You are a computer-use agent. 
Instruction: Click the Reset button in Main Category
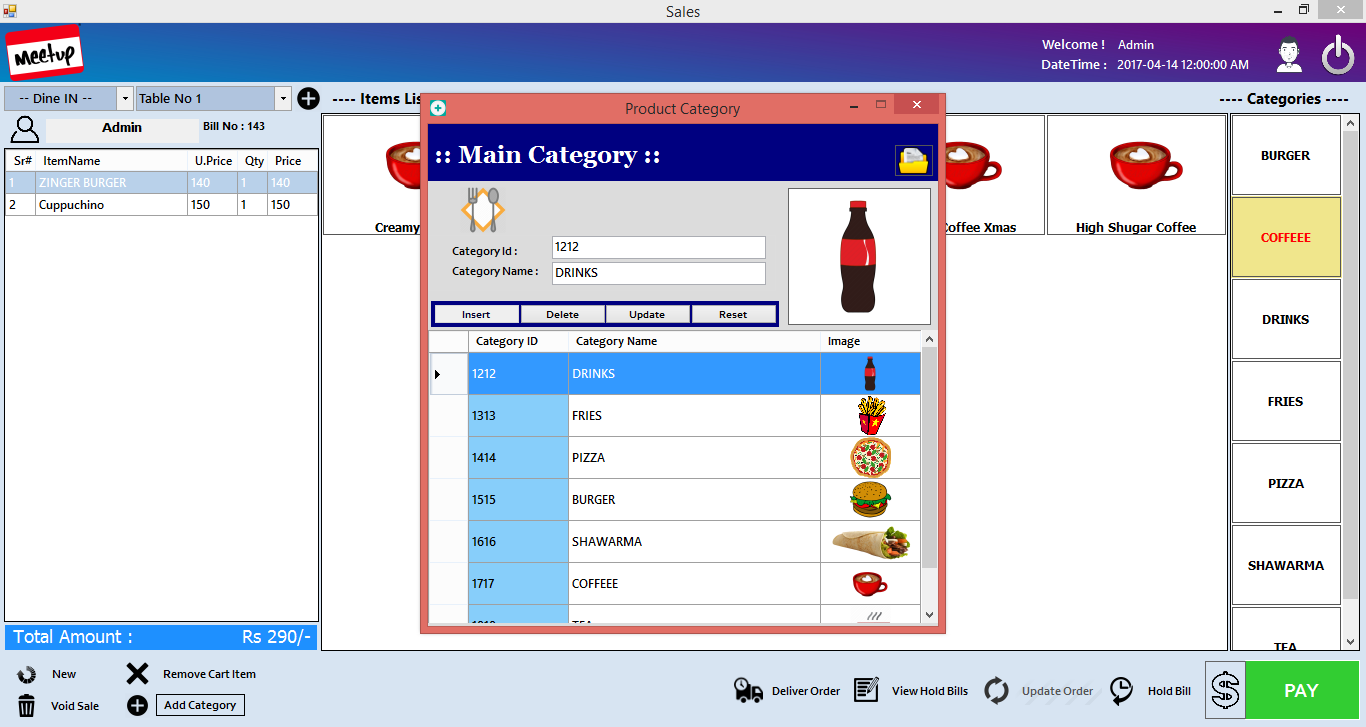point(734,313)
